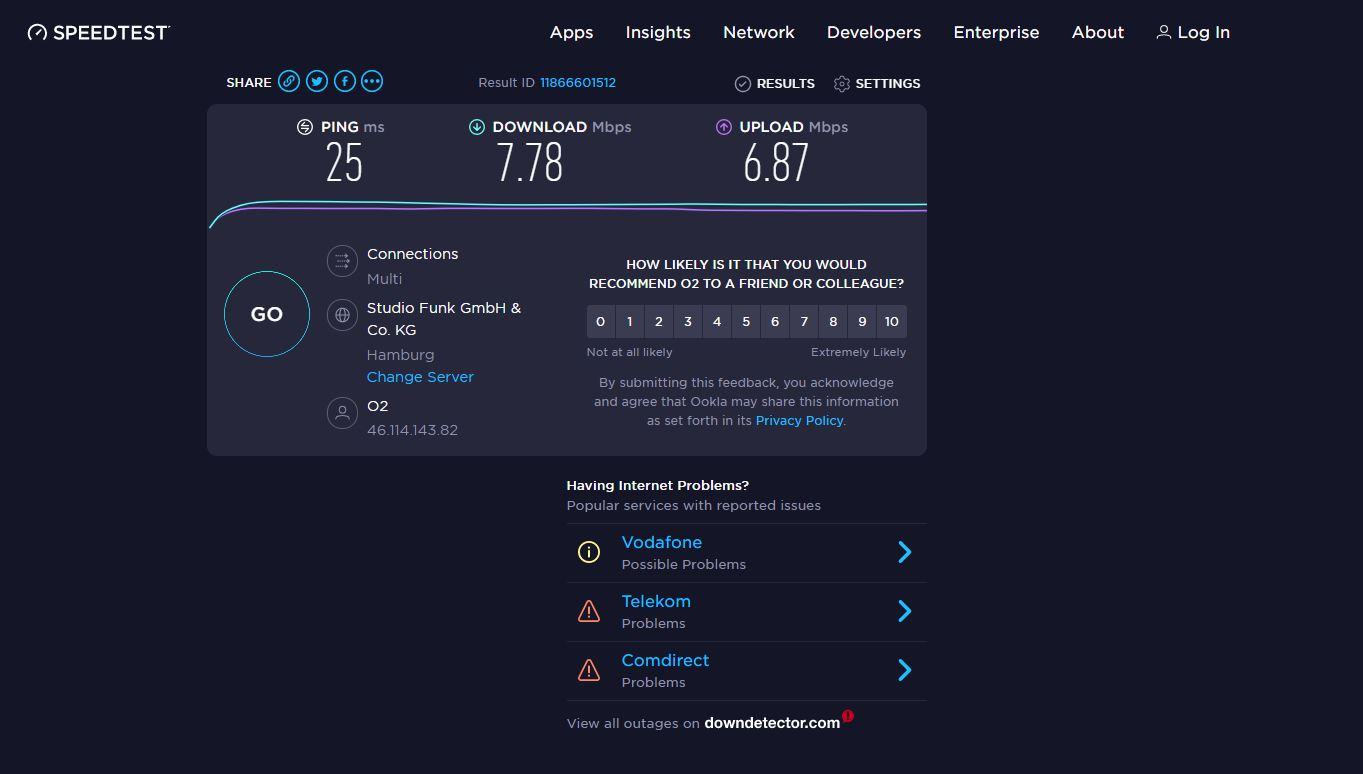Click the Log In link
Screen dimensions: 1363x774
[x=1203, y=33]
